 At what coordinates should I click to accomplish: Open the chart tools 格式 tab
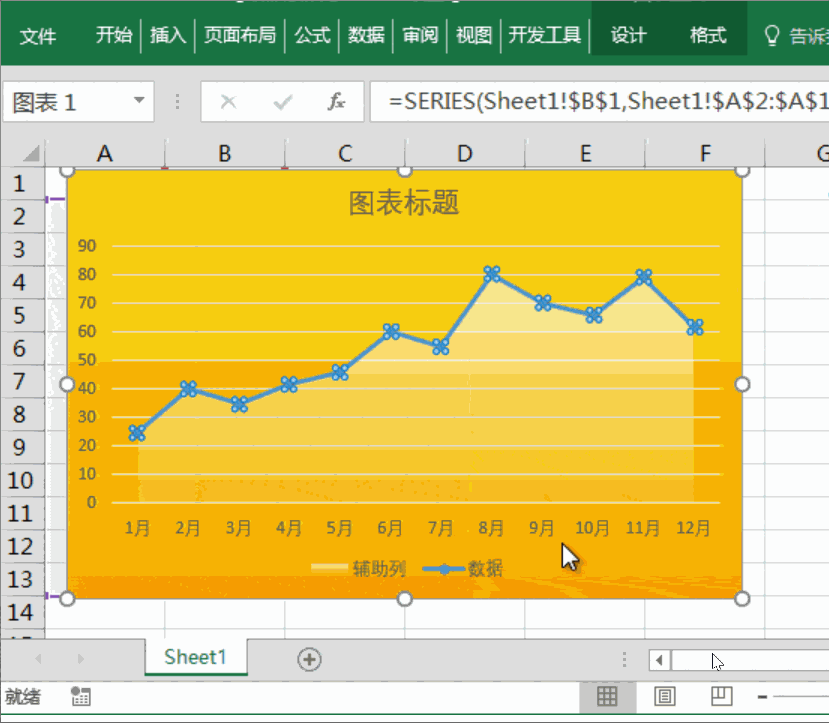coord(708,35)
